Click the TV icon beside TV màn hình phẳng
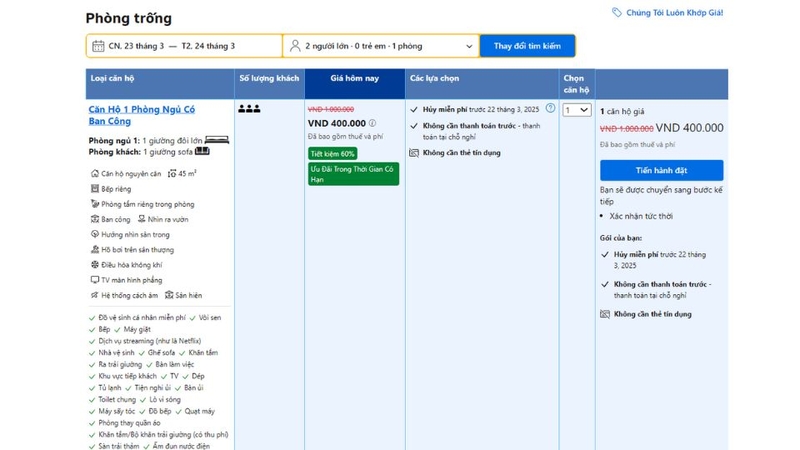Image resolution: width=800 pixels, height=450 pixels. [x=94, y=280]
